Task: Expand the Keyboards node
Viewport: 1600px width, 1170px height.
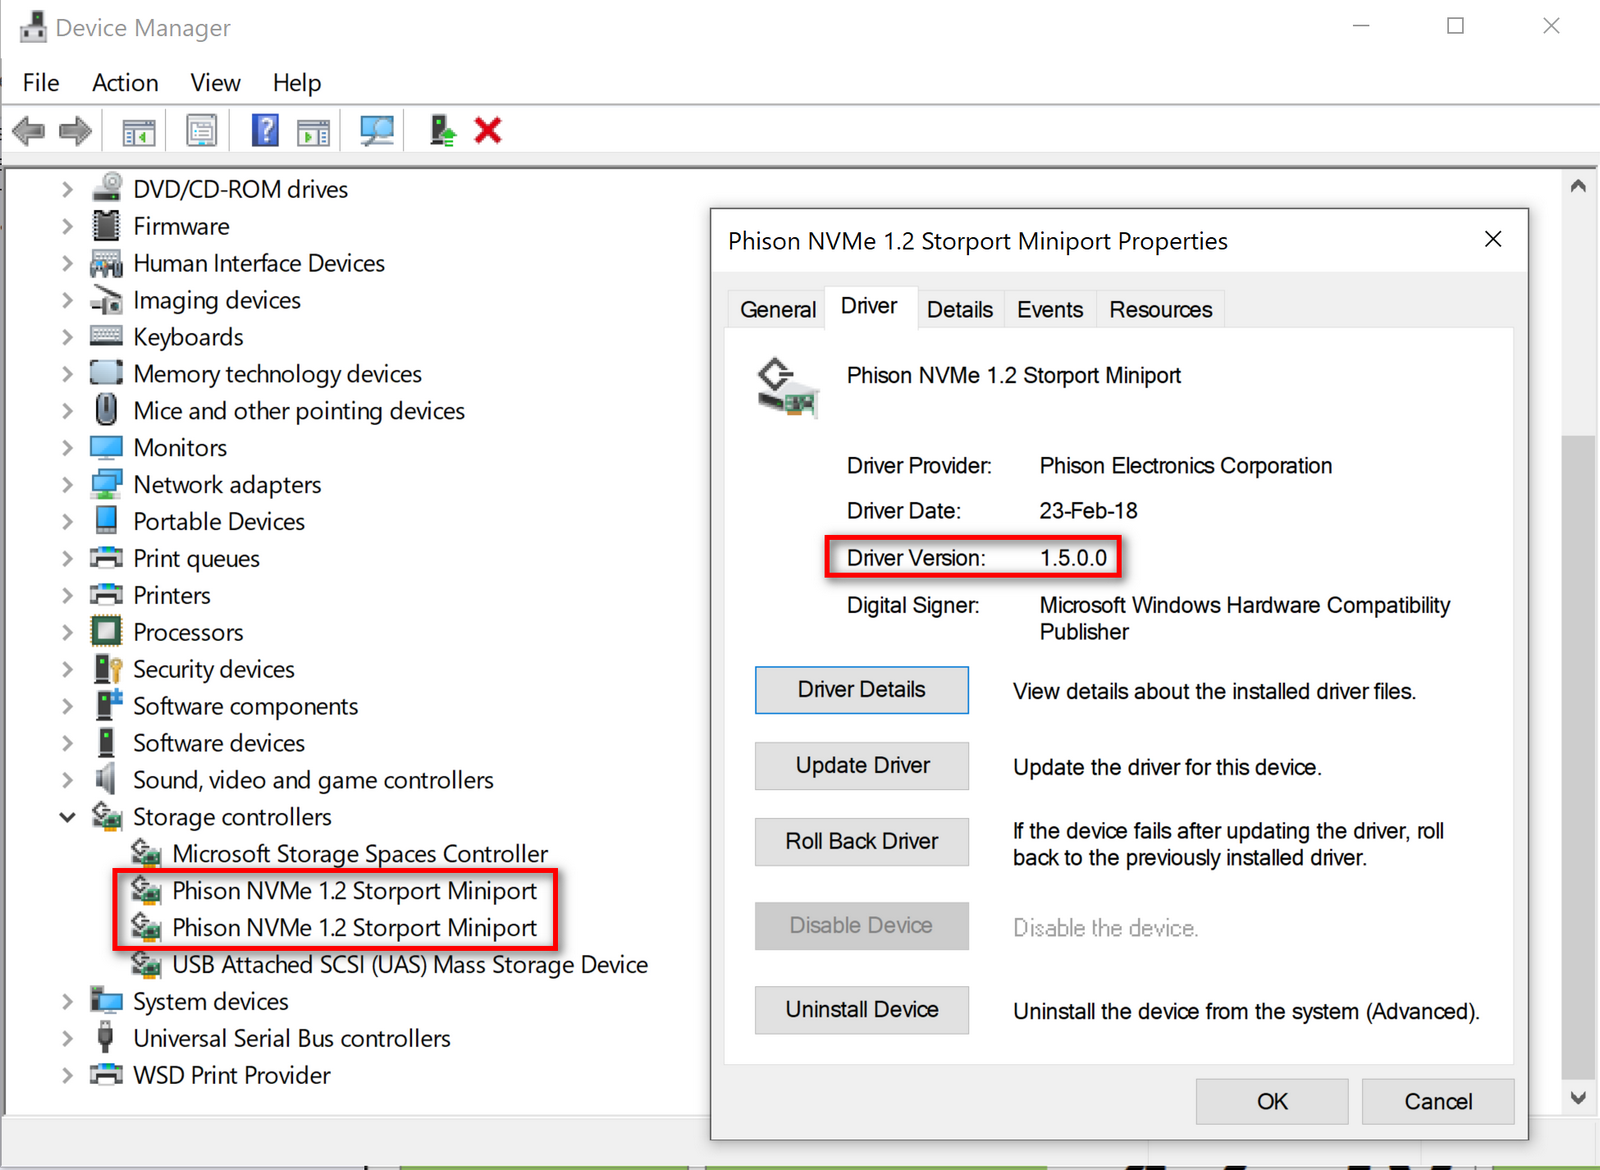Action: tap(67, 337)
